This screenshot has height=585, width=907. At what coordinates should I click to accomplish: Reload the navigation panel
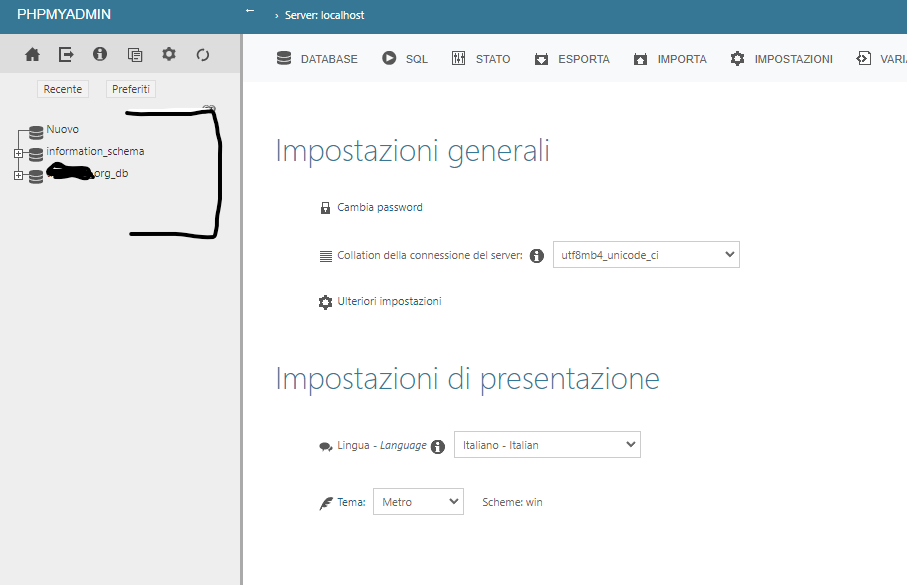203,55
